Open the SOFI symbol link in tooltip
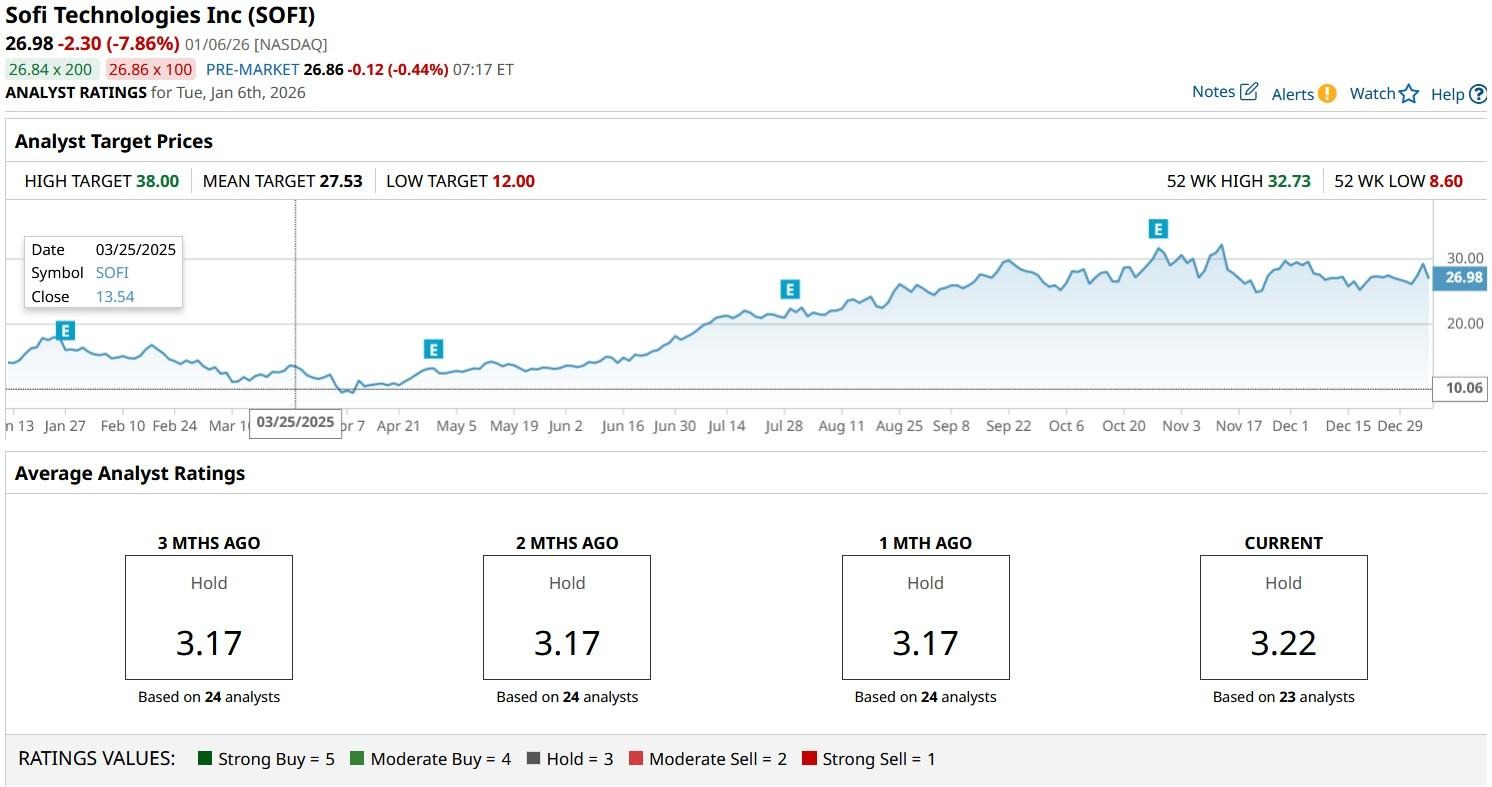 coord(112,273)
